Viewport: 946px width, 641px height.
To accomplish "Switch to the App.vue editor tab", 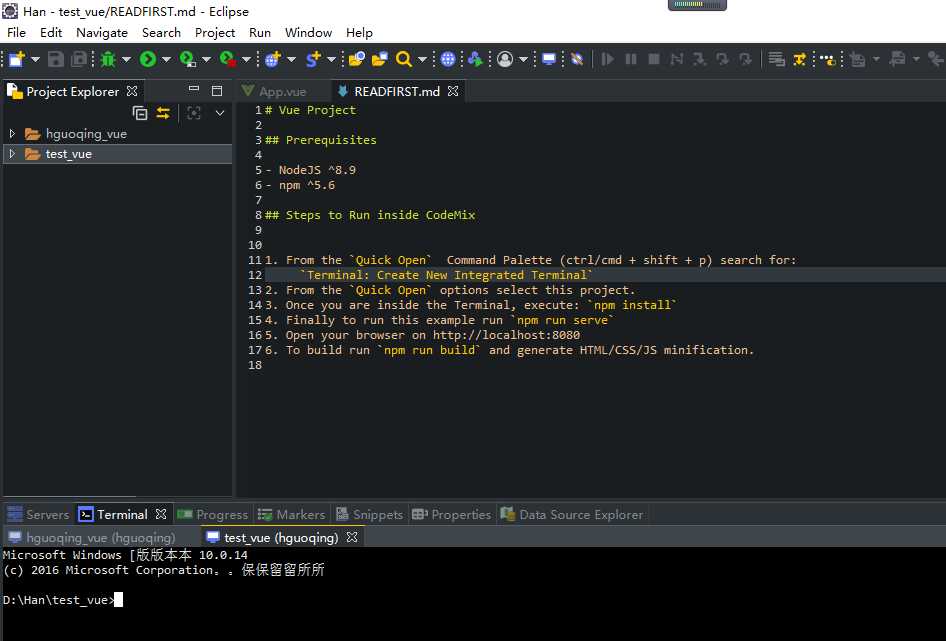I will pyautogui.click(x=282, y=91).
